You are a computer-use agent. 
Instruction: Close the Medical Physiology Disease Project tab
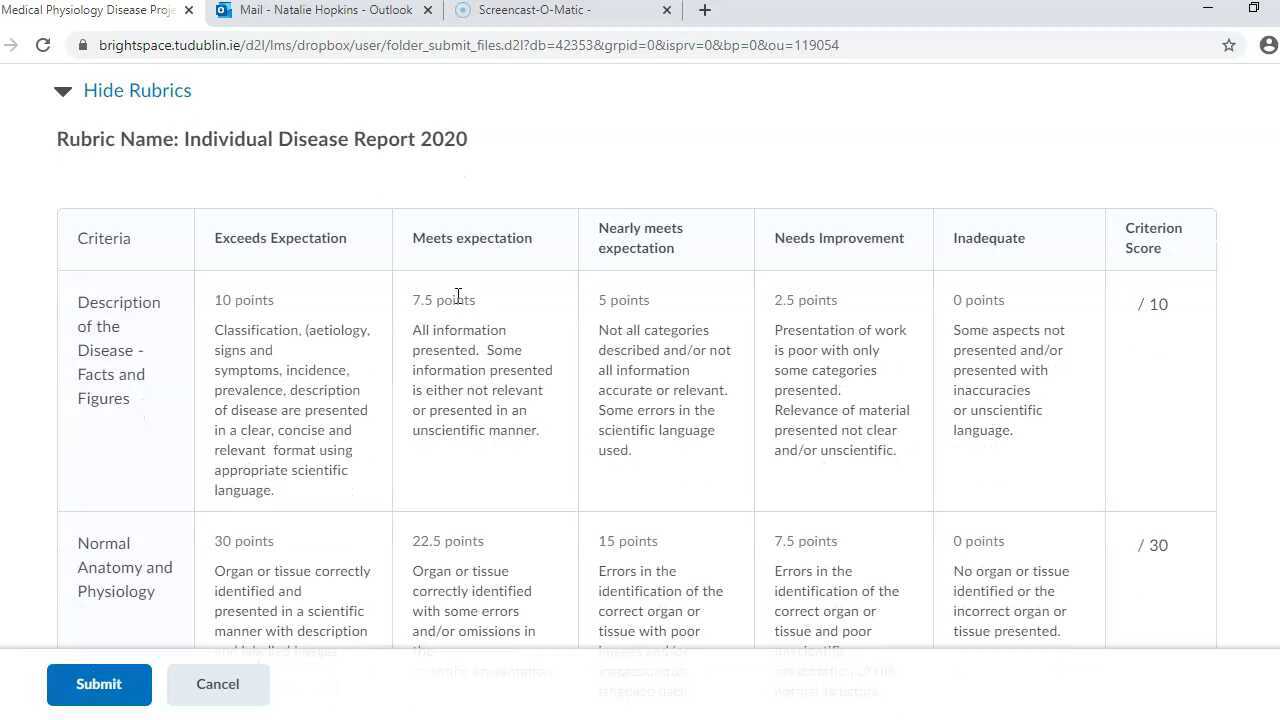pos(189,10)
